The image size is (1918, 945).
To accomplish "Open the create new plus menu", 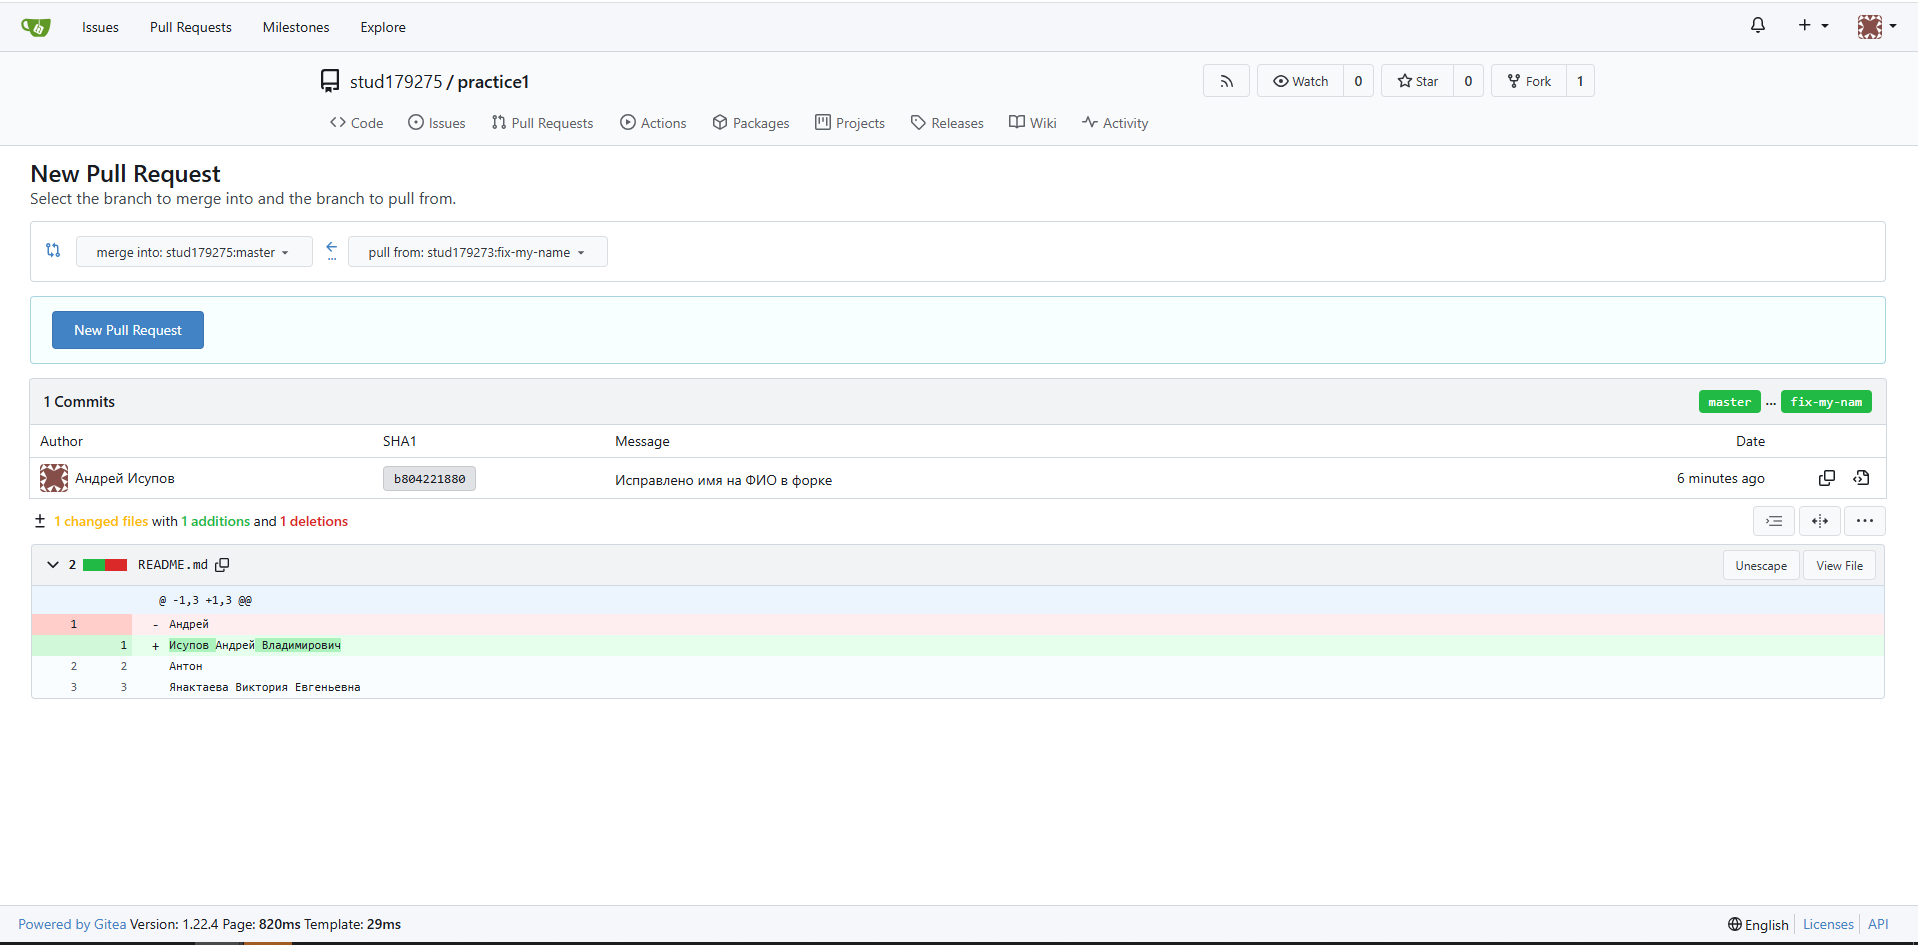I will pos(1812,26).
